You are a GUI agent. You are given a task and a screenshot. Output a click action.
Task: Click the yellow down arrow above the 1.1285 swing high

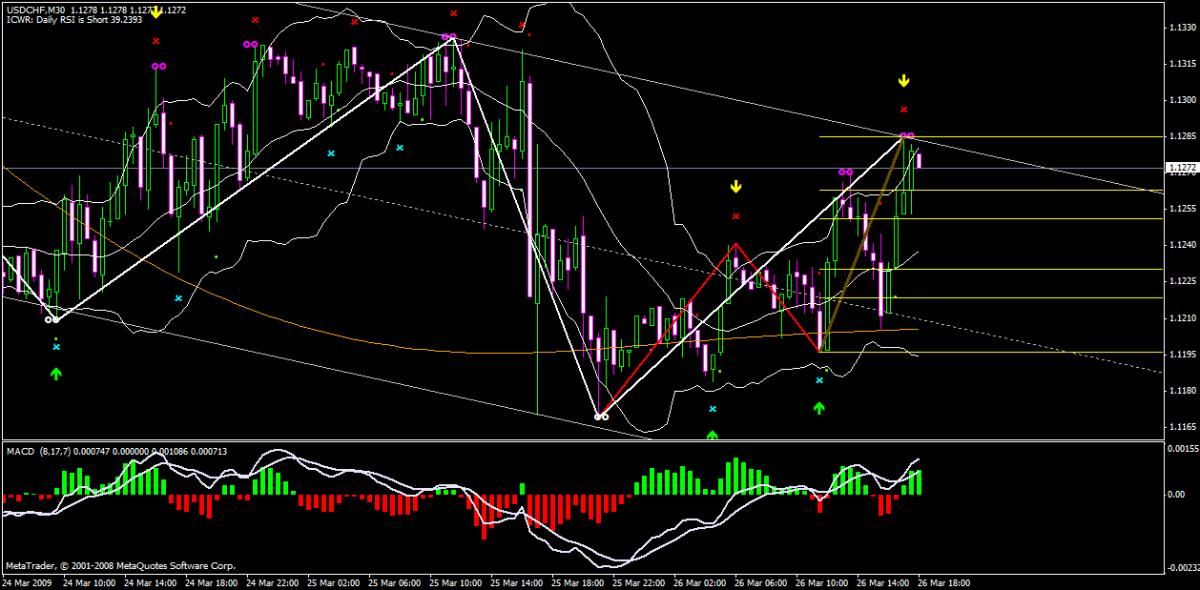point(904,80)
